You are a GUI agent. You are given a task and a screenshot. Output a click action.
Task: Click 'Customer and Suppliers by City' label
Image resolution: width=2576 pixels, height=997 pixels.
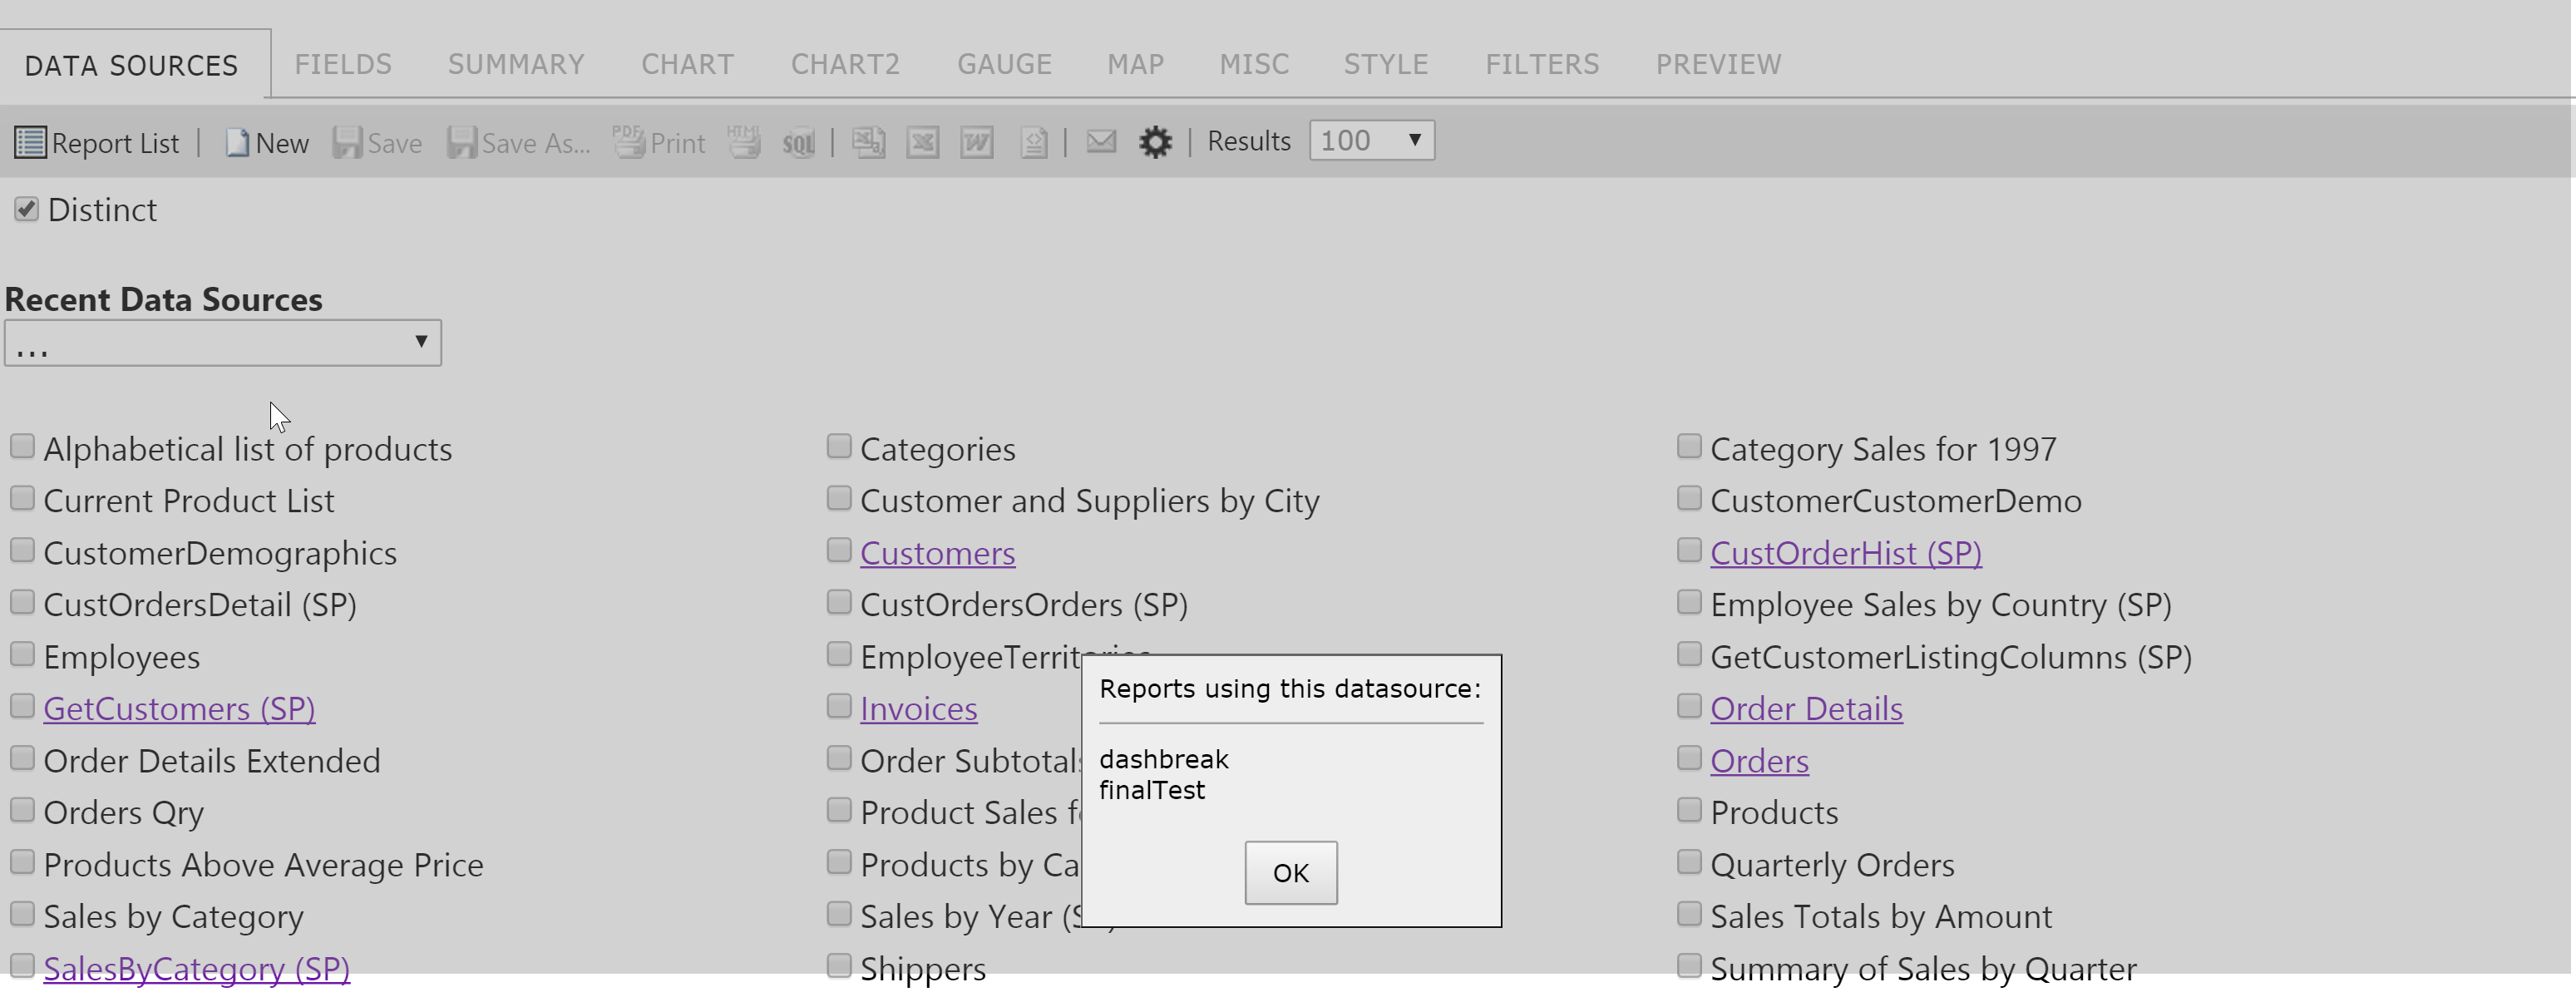point(1090,501)
